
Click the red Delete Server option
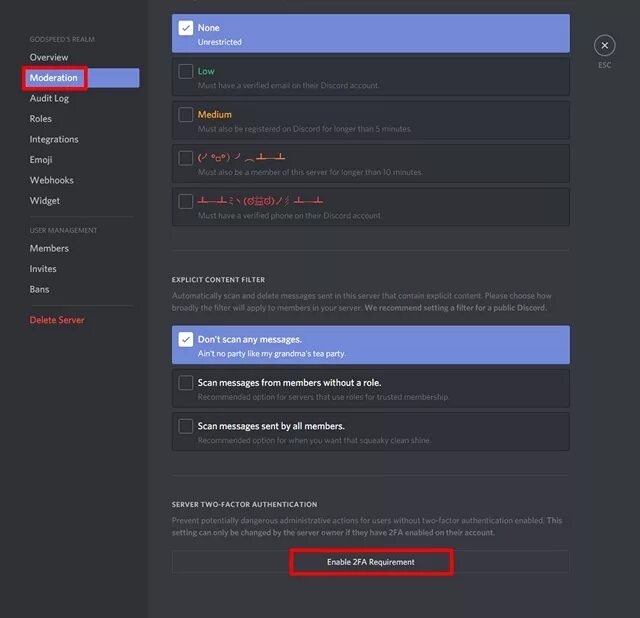[x=57, y=320]
